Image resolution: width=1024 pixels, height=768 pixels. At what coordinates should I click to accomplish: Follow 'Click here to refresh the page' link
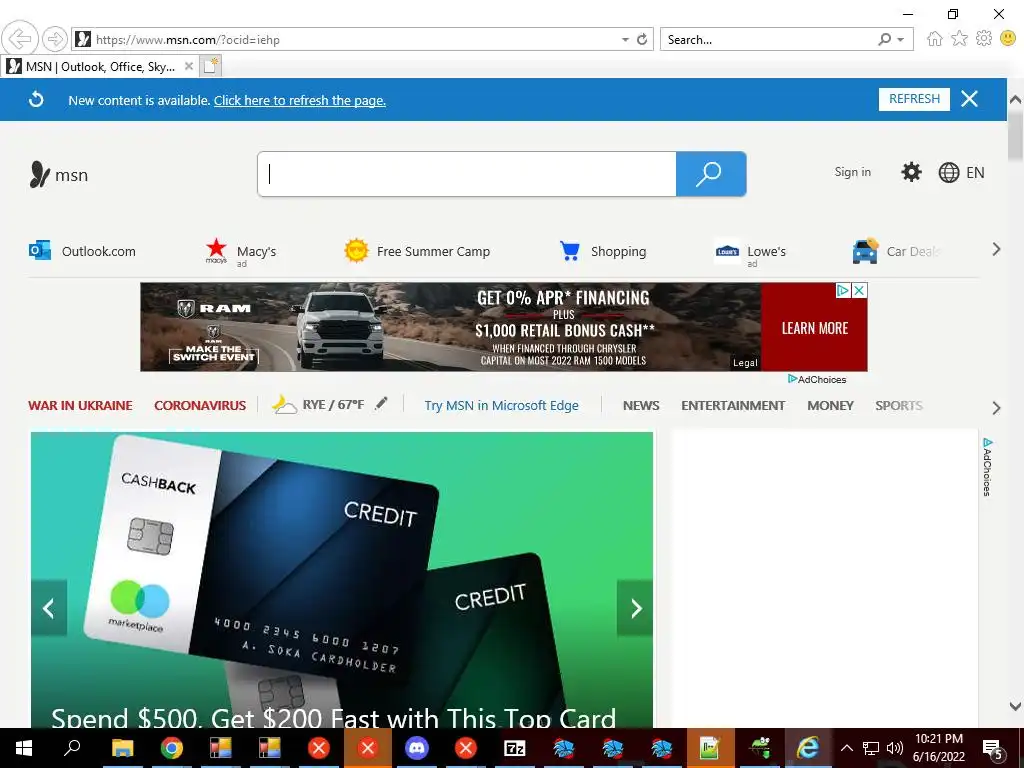pyautogui.click(x=300, y=101)
